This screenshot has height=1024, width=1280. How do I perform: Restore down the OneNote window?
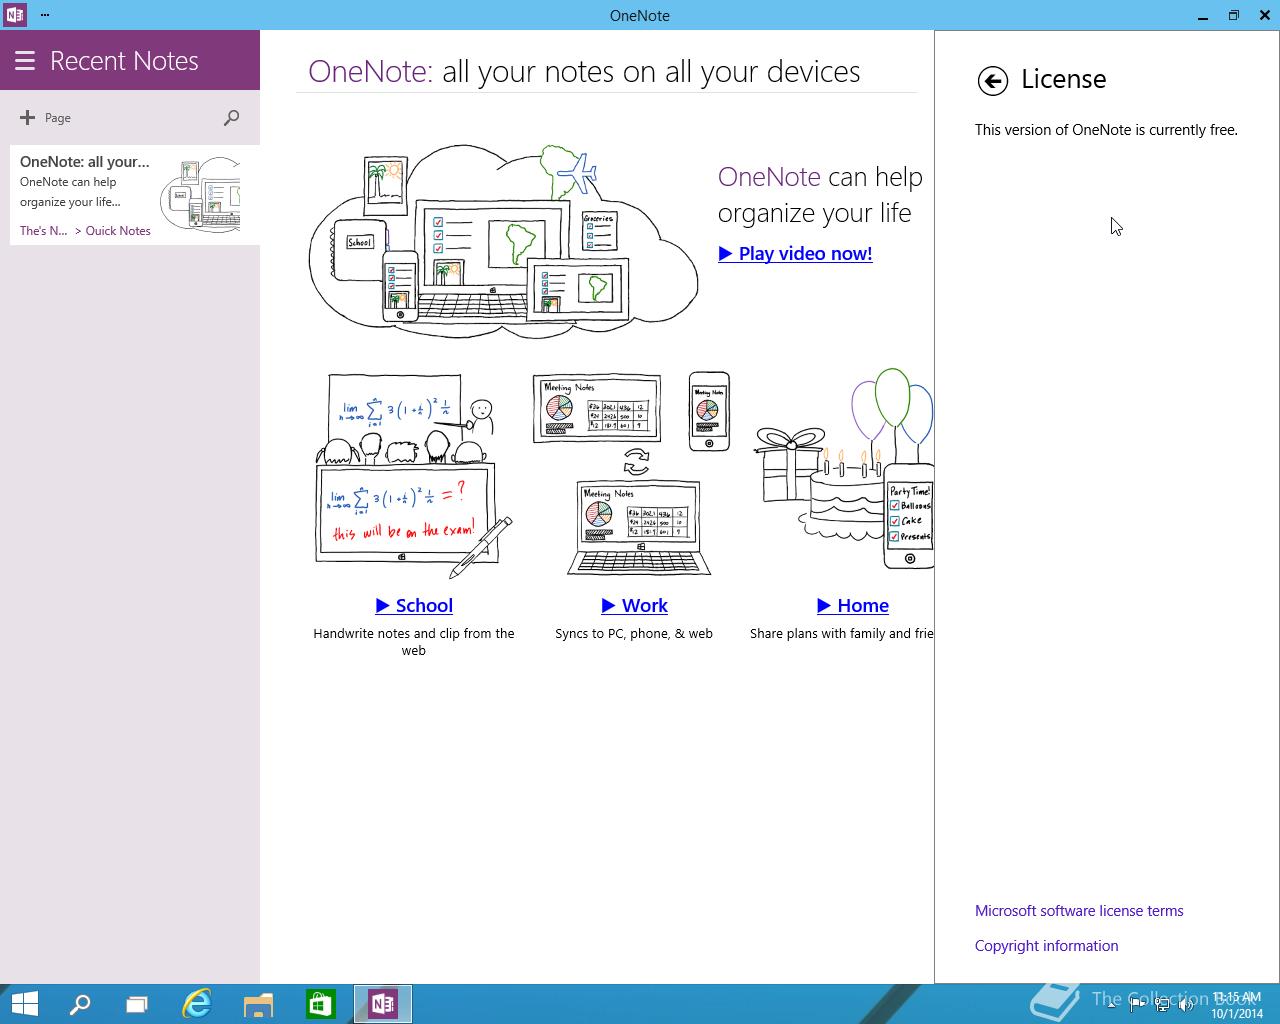pyautogui.click(x=1234, y=15)
